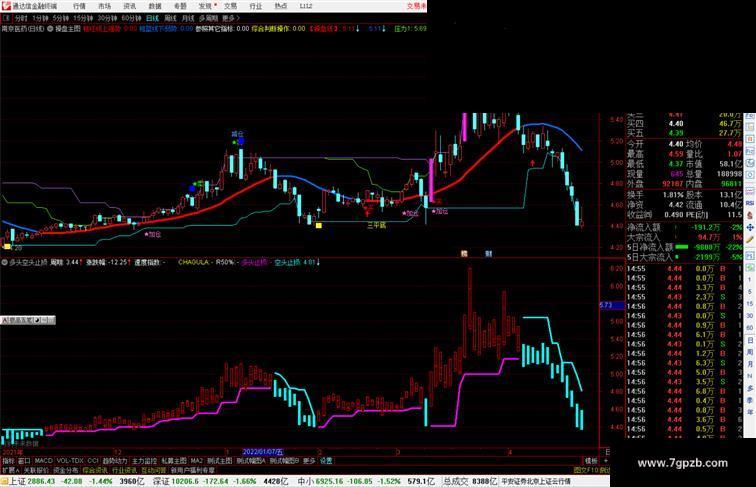Select the 15-minute period icon in right sidebar
The height and width of the screenshot is (487, 756).
(x=750, y=304)
